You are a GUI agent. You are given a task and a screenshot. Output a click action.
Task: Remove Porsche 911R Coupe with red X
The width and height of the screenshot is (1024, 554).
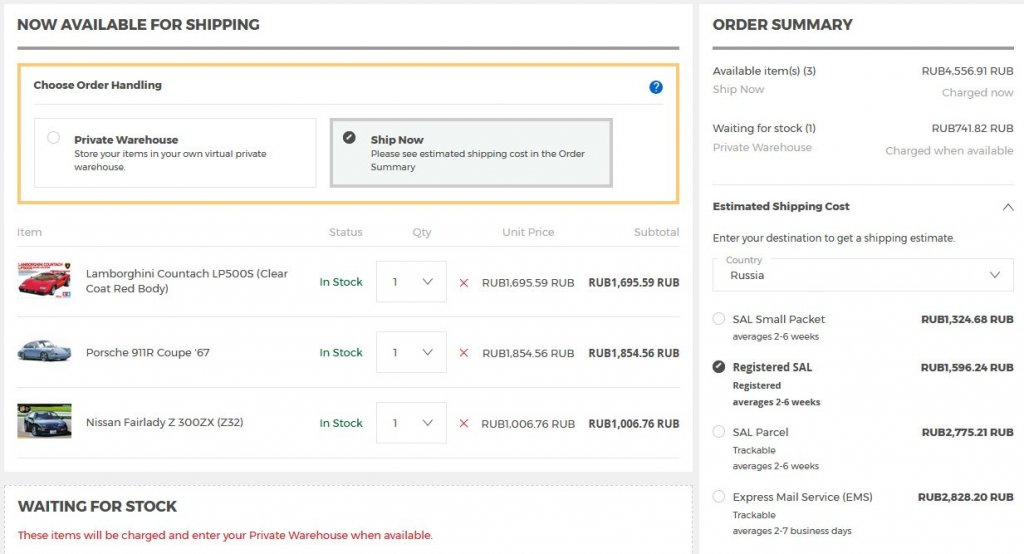coord(463,353)
